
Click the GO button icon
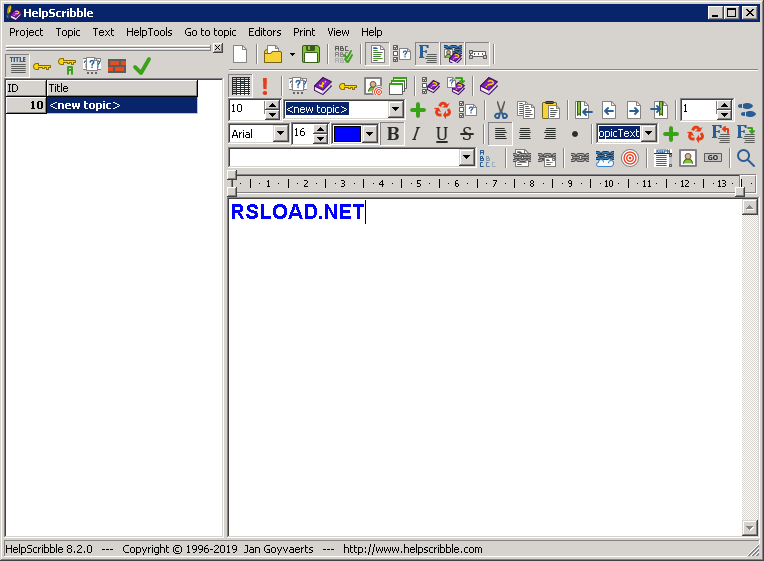click(713, 158)
